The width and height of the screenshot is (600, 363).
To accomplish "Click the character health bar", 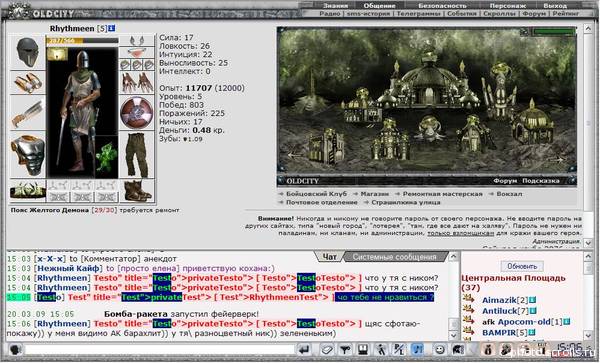I will point(82,40).
